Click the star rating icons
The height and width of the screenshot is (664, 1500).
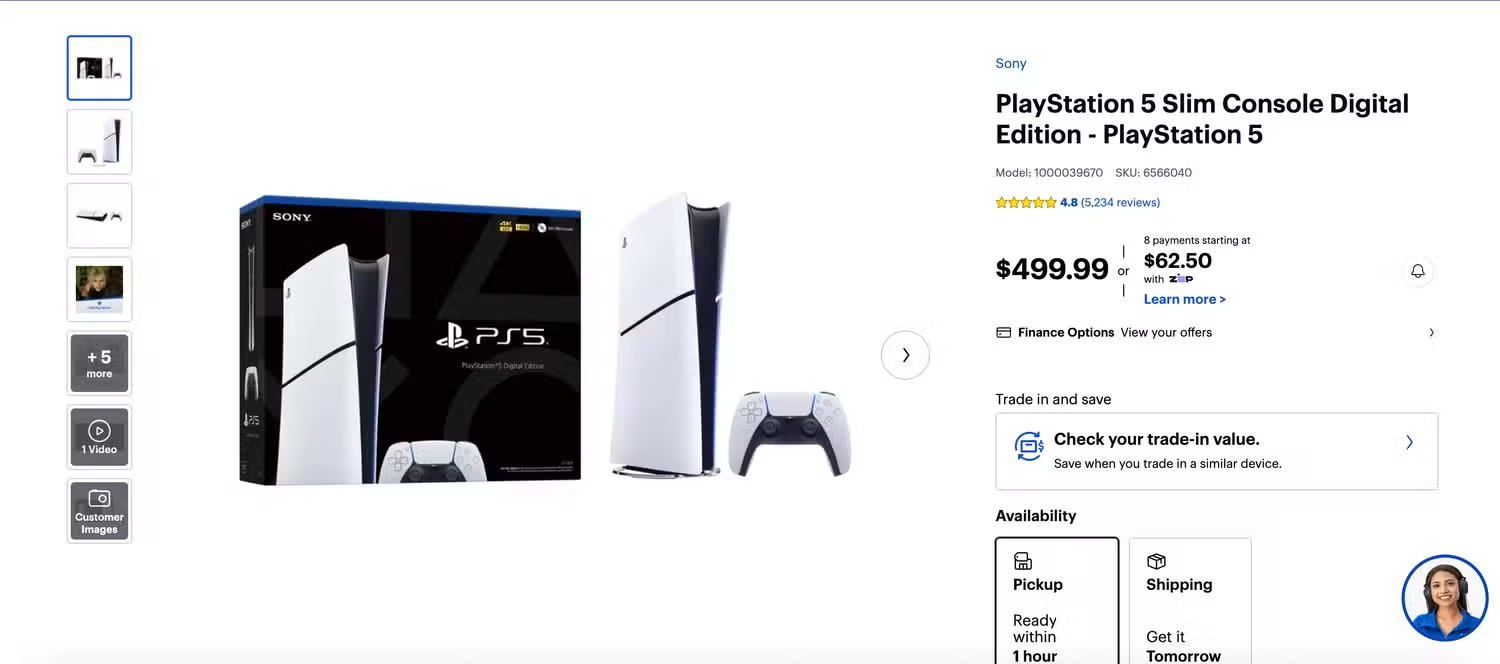(x=1026, y=203)
